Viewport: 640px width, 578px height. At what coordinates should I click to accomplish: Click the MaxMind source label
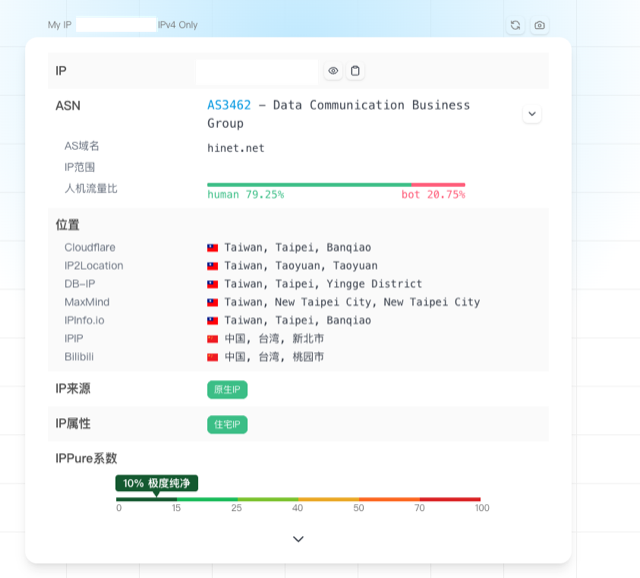pos(87,302)
